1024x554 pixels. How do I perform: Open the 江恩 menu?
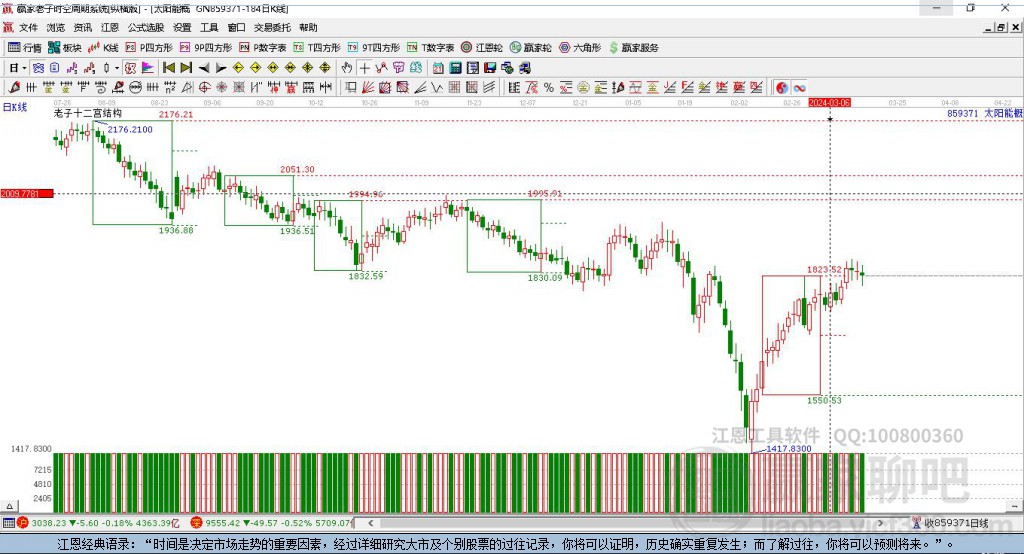(110, 27)
